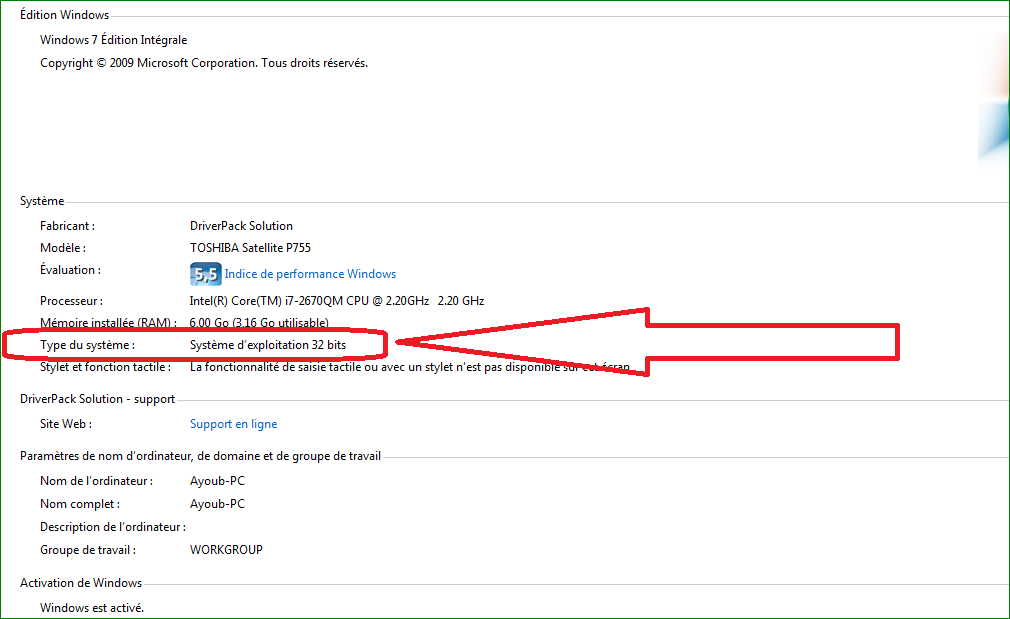The image size is (1010, 619).
Task: Select the Ayoub-PC value beside Nom complet
Action: 217,504
